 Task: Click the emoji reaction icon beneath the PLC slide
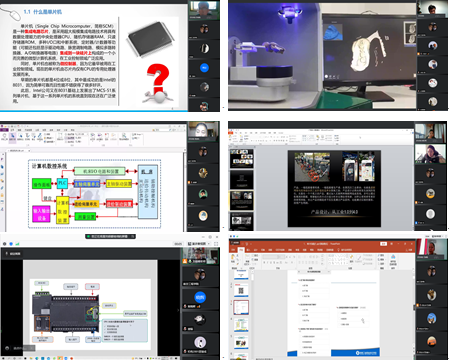point(7,348)
